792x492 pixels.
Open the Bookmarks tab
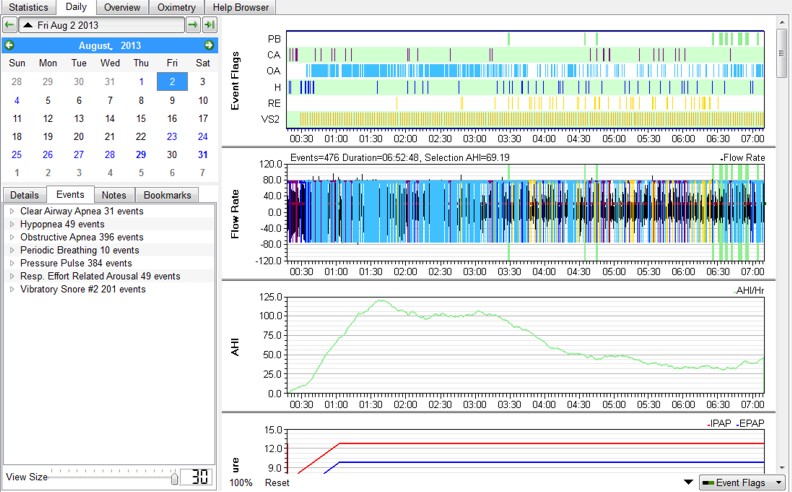tap(166, 195)
